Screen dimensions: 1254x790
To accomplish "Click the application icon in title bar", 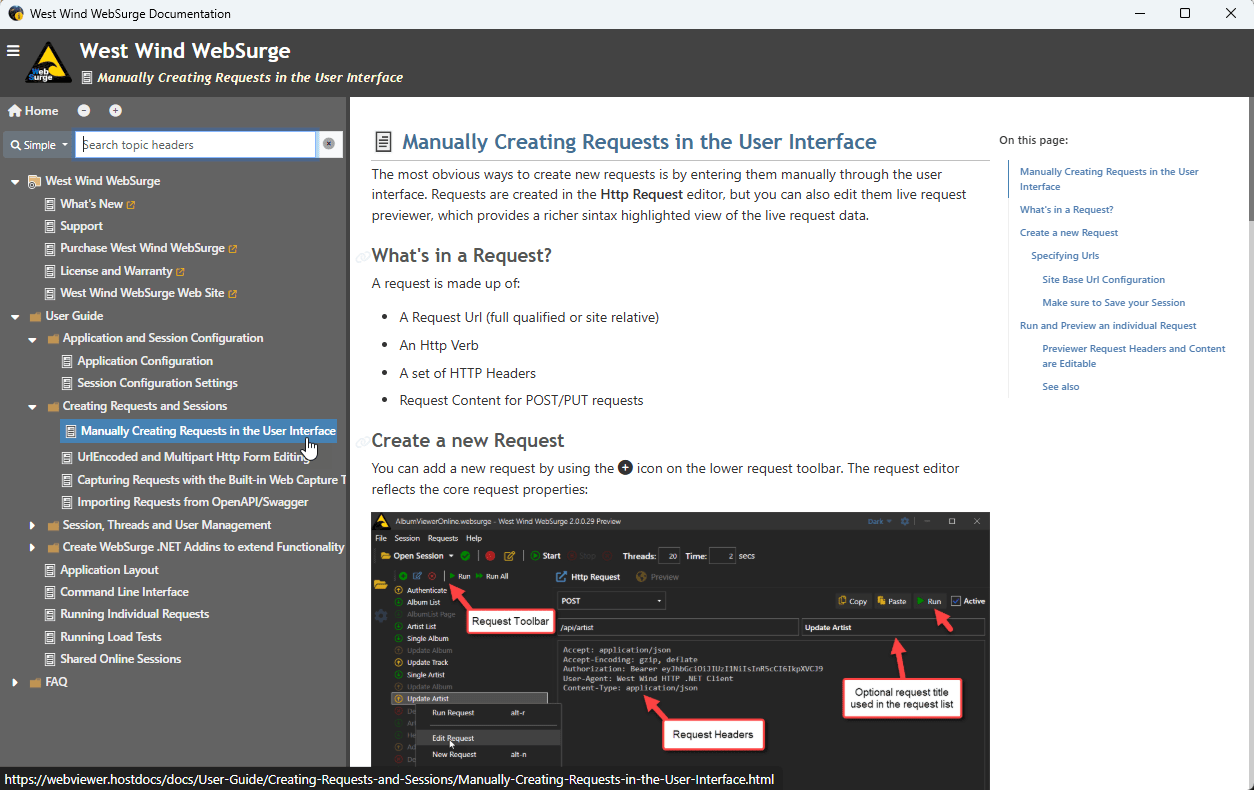I will (15, 14).
